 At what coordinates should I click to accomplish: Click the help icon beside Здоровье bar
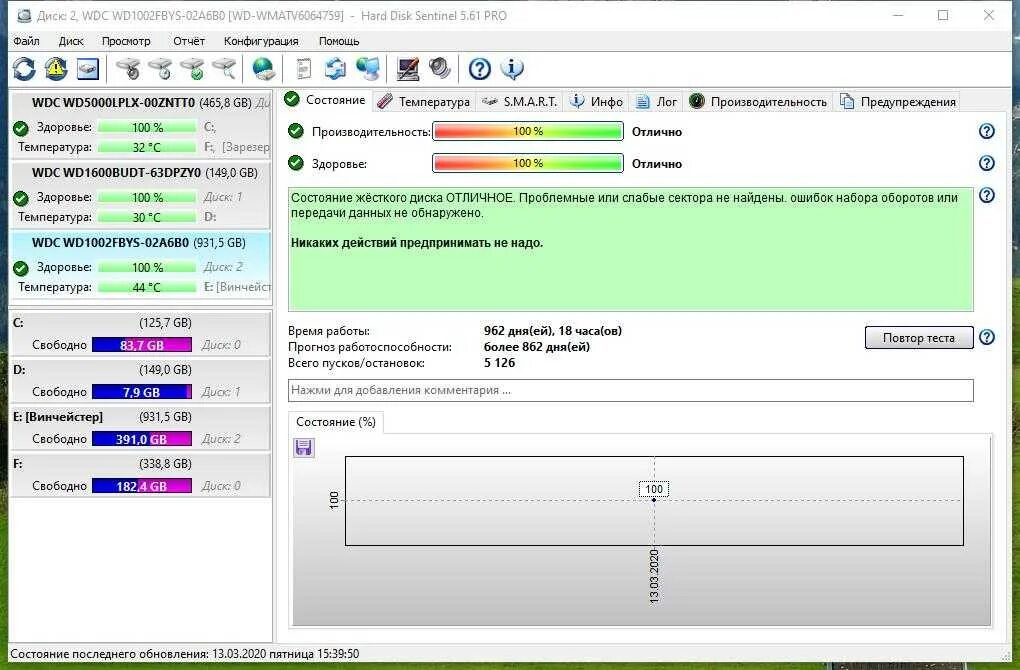(x=987, y=163)
